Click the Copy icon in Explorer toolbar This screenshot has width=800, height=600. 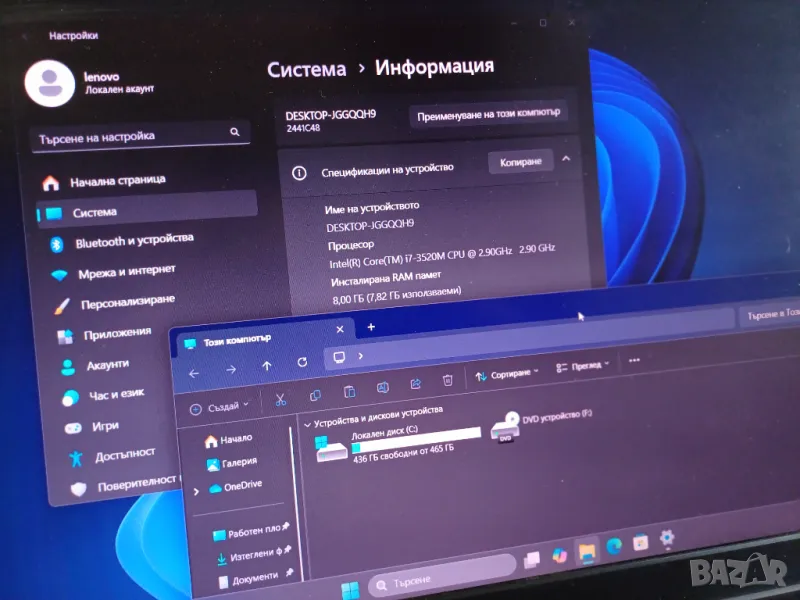(315, 397)
